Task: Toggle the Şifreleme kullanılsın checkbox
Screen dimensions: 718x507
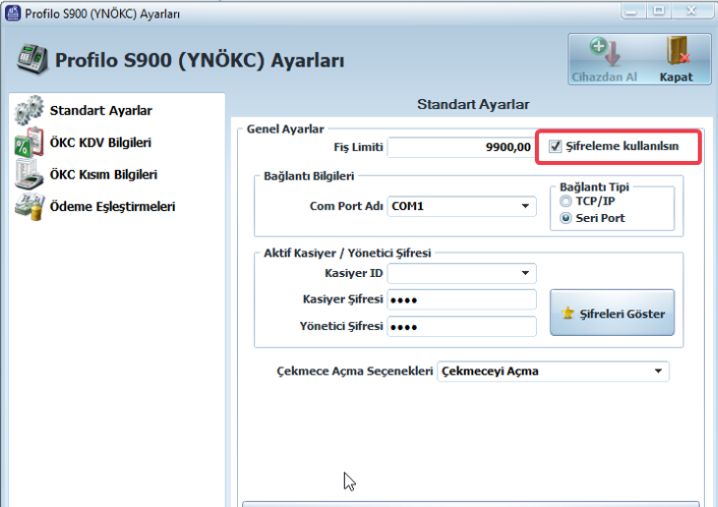Action: click(x=555, y=147)
